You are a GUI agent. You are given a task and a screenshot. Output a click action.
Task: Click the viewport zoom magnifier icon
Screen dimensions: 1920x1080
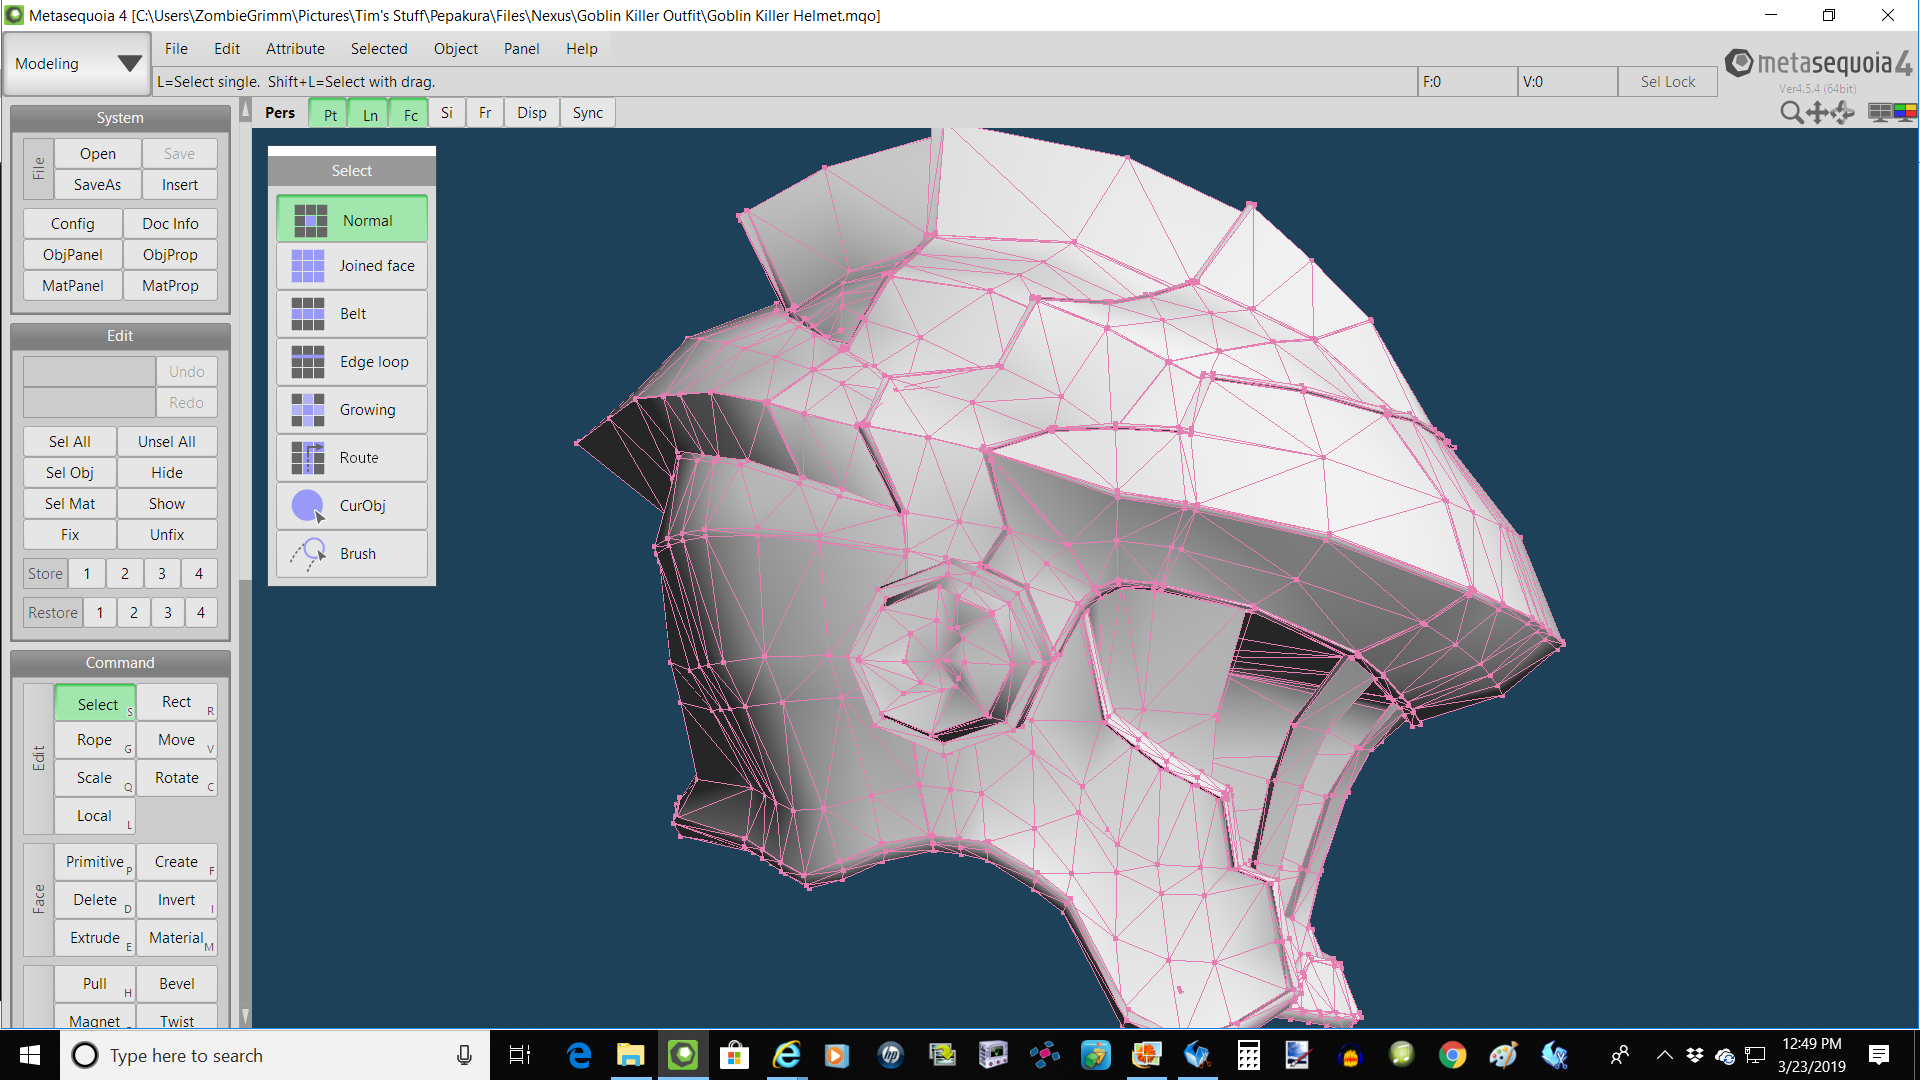click(1791, 113)
